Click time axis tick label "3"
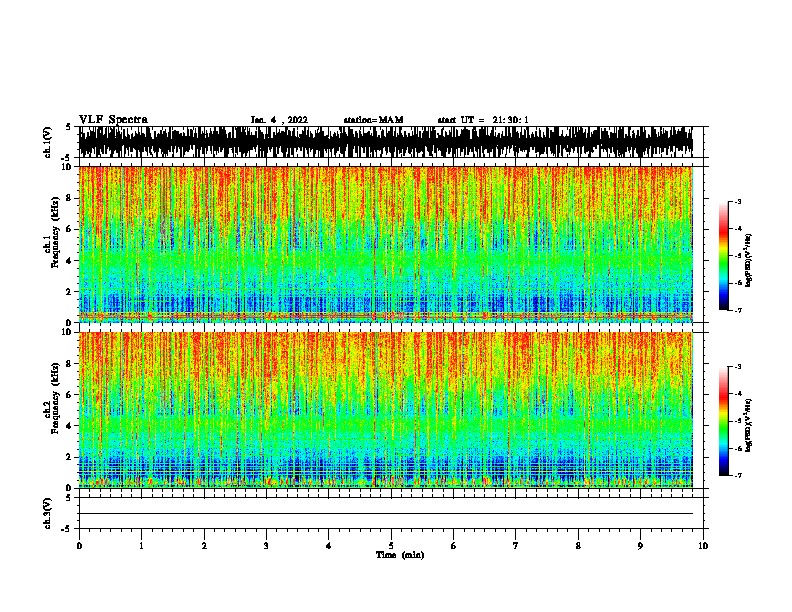This screenshot has width=792, height=612. (266, 546)
